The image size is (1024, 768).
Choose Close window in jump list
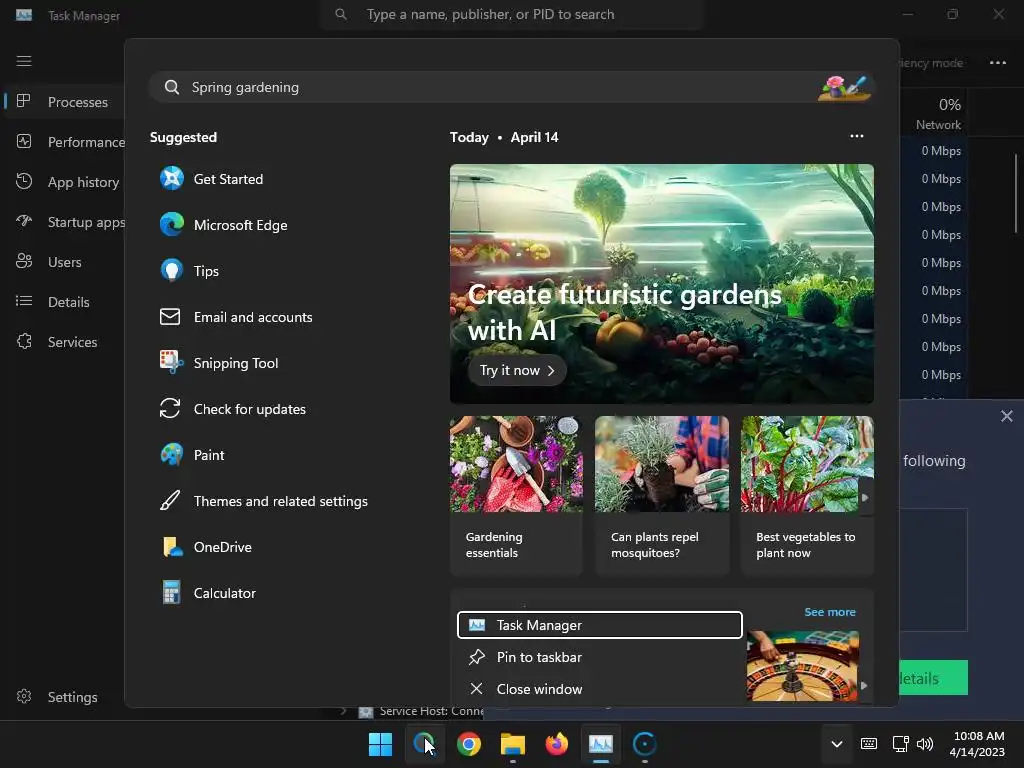coord(600,689)
